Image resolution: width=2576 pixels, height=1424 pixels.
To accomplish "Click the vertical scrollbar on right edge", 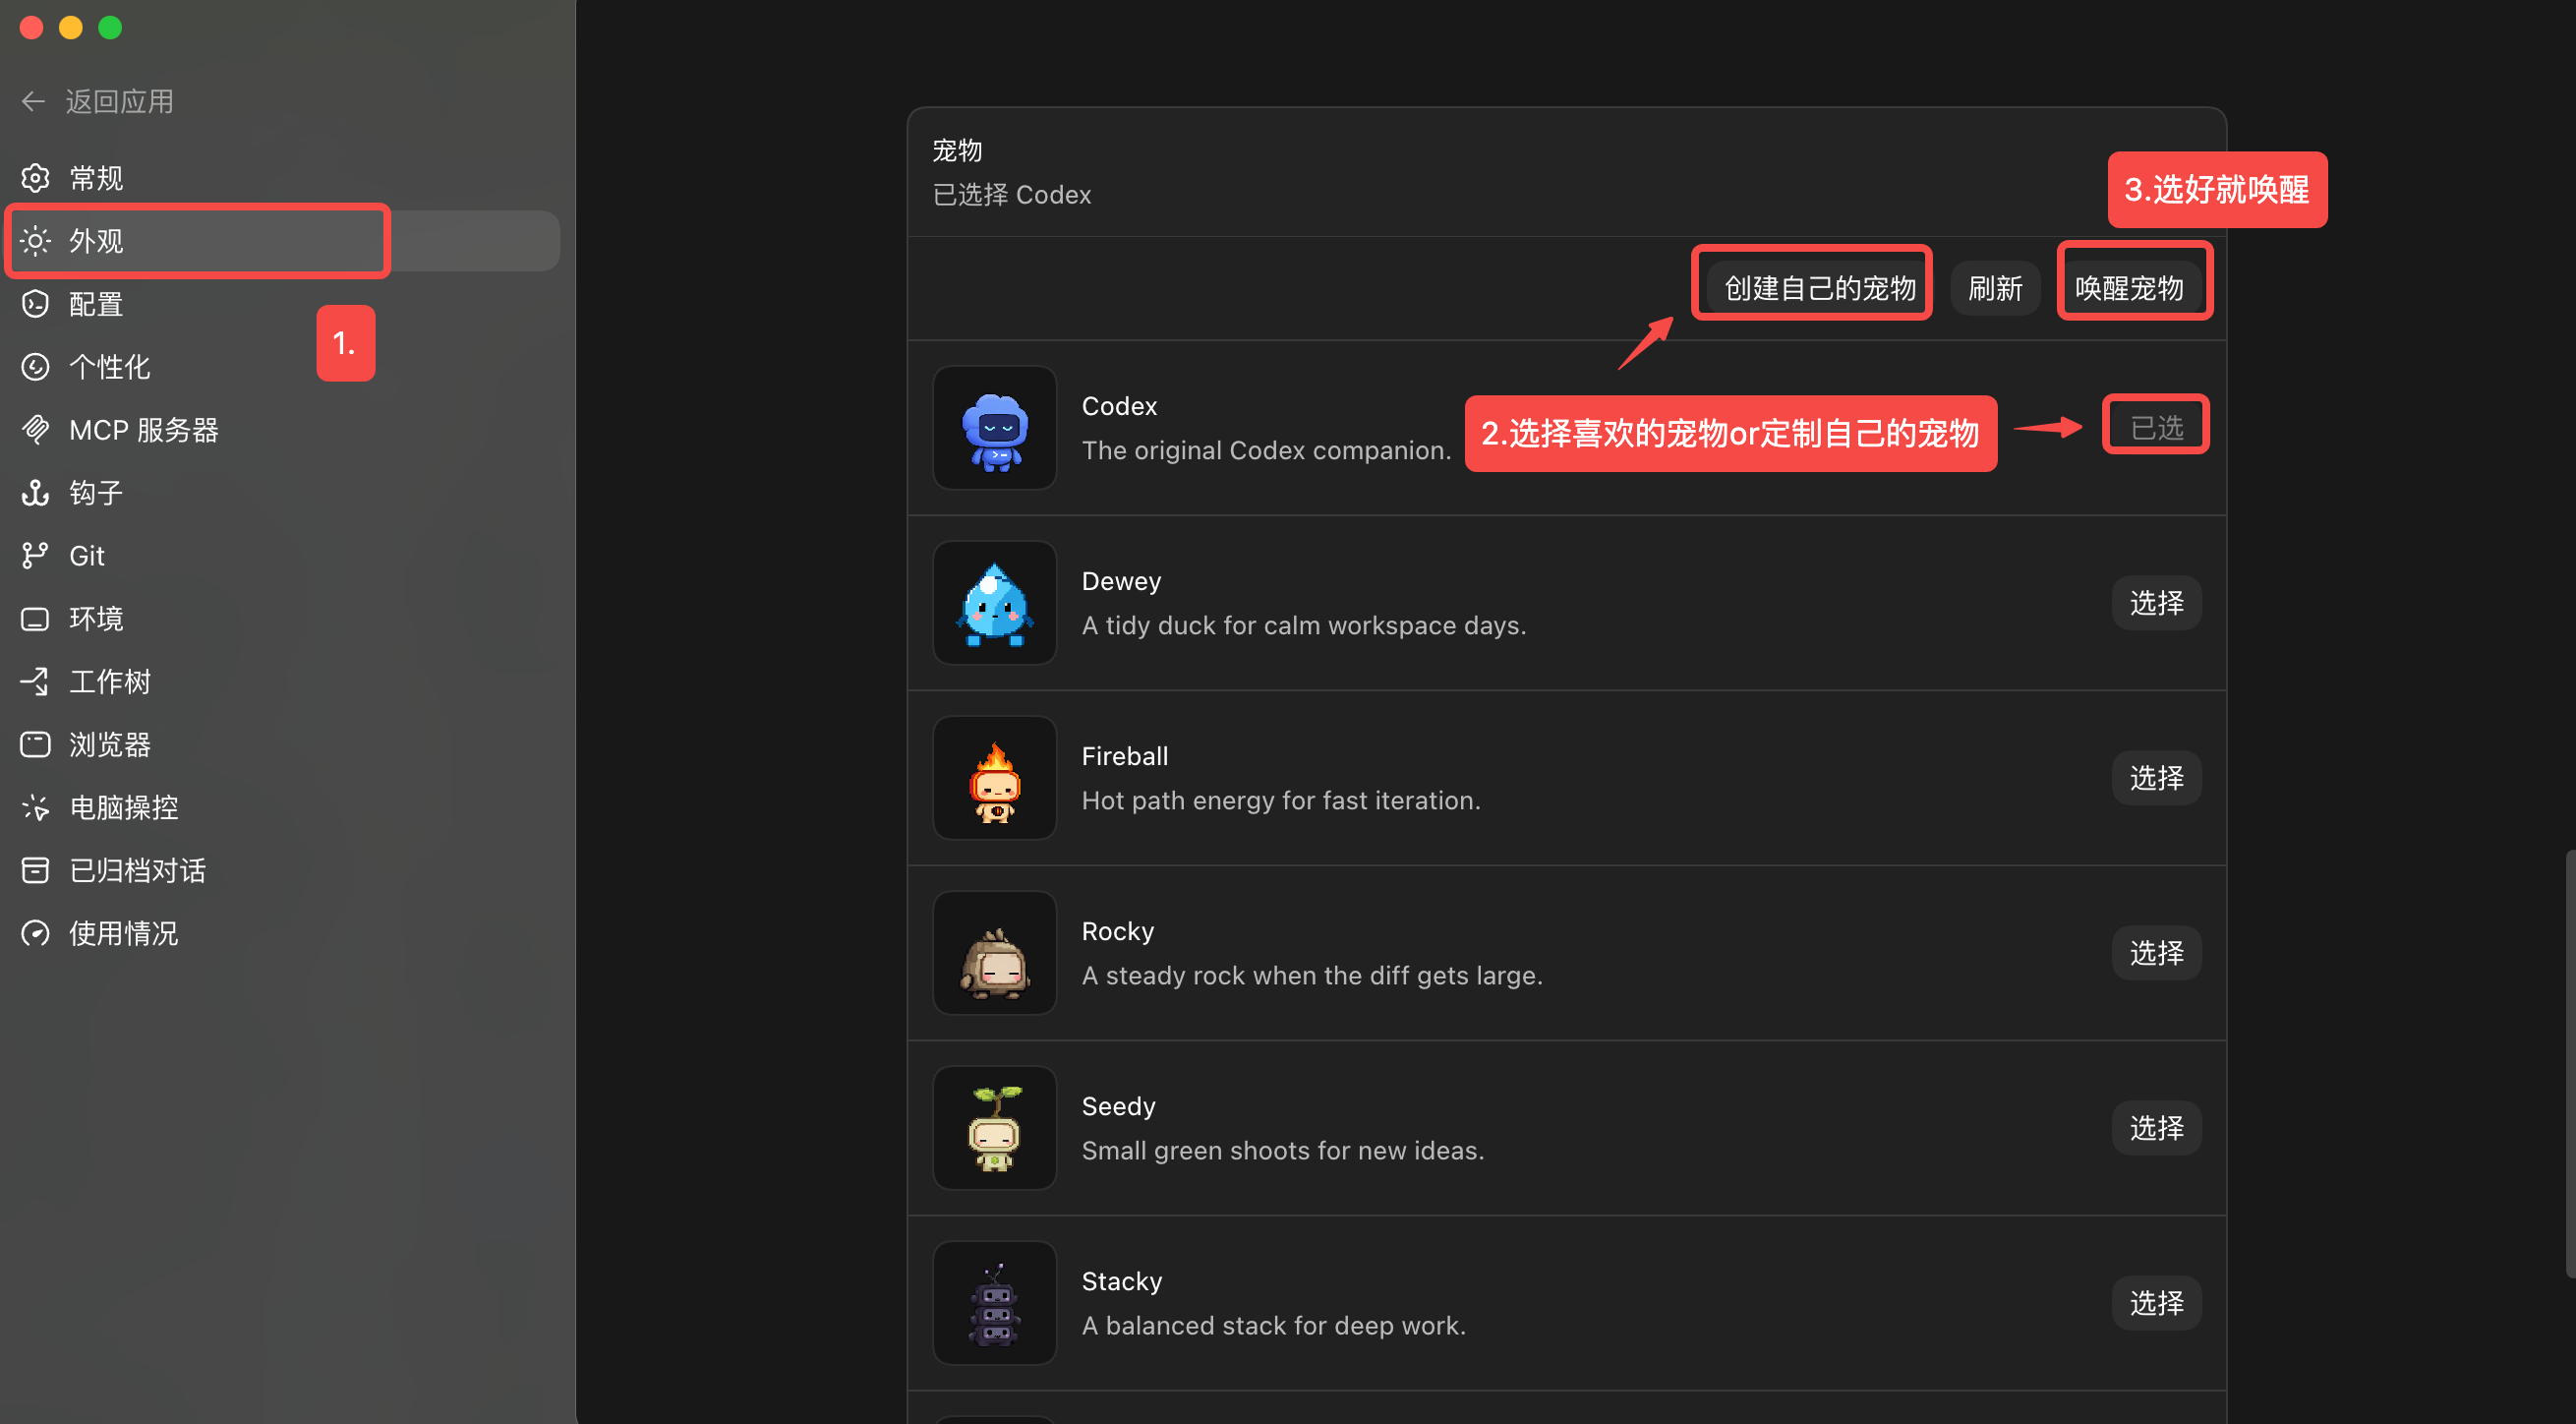I will coord(2570,1063).
